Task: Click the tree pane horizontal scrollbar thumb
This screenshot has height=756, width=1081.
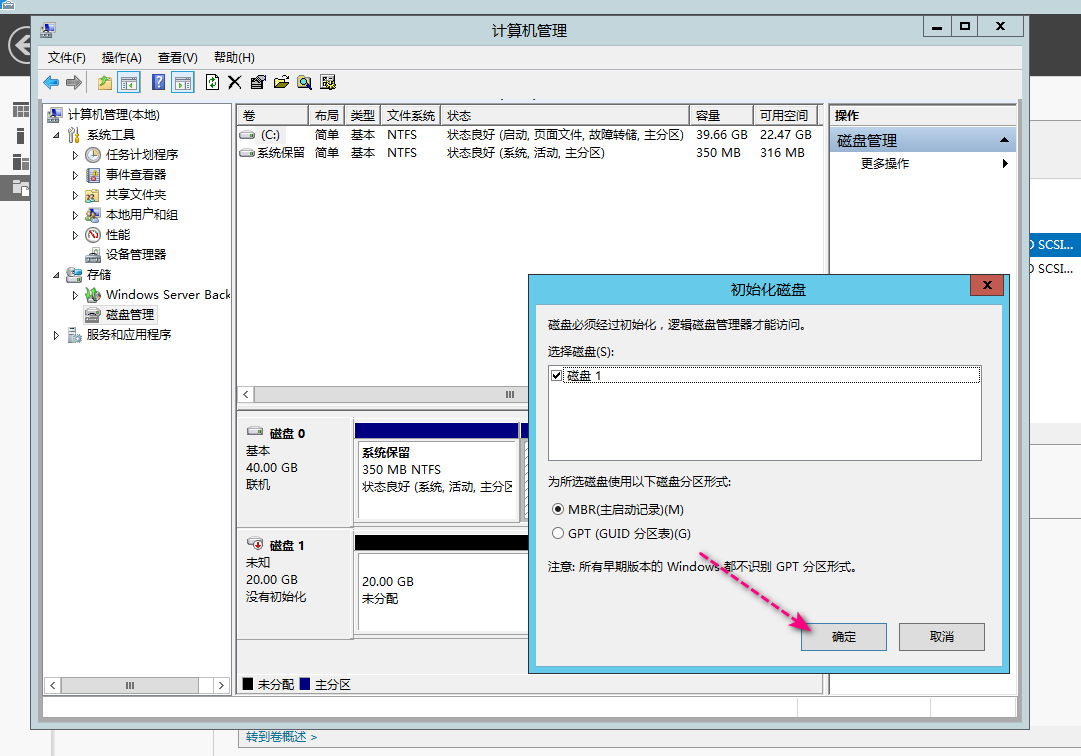Action: 130,685
